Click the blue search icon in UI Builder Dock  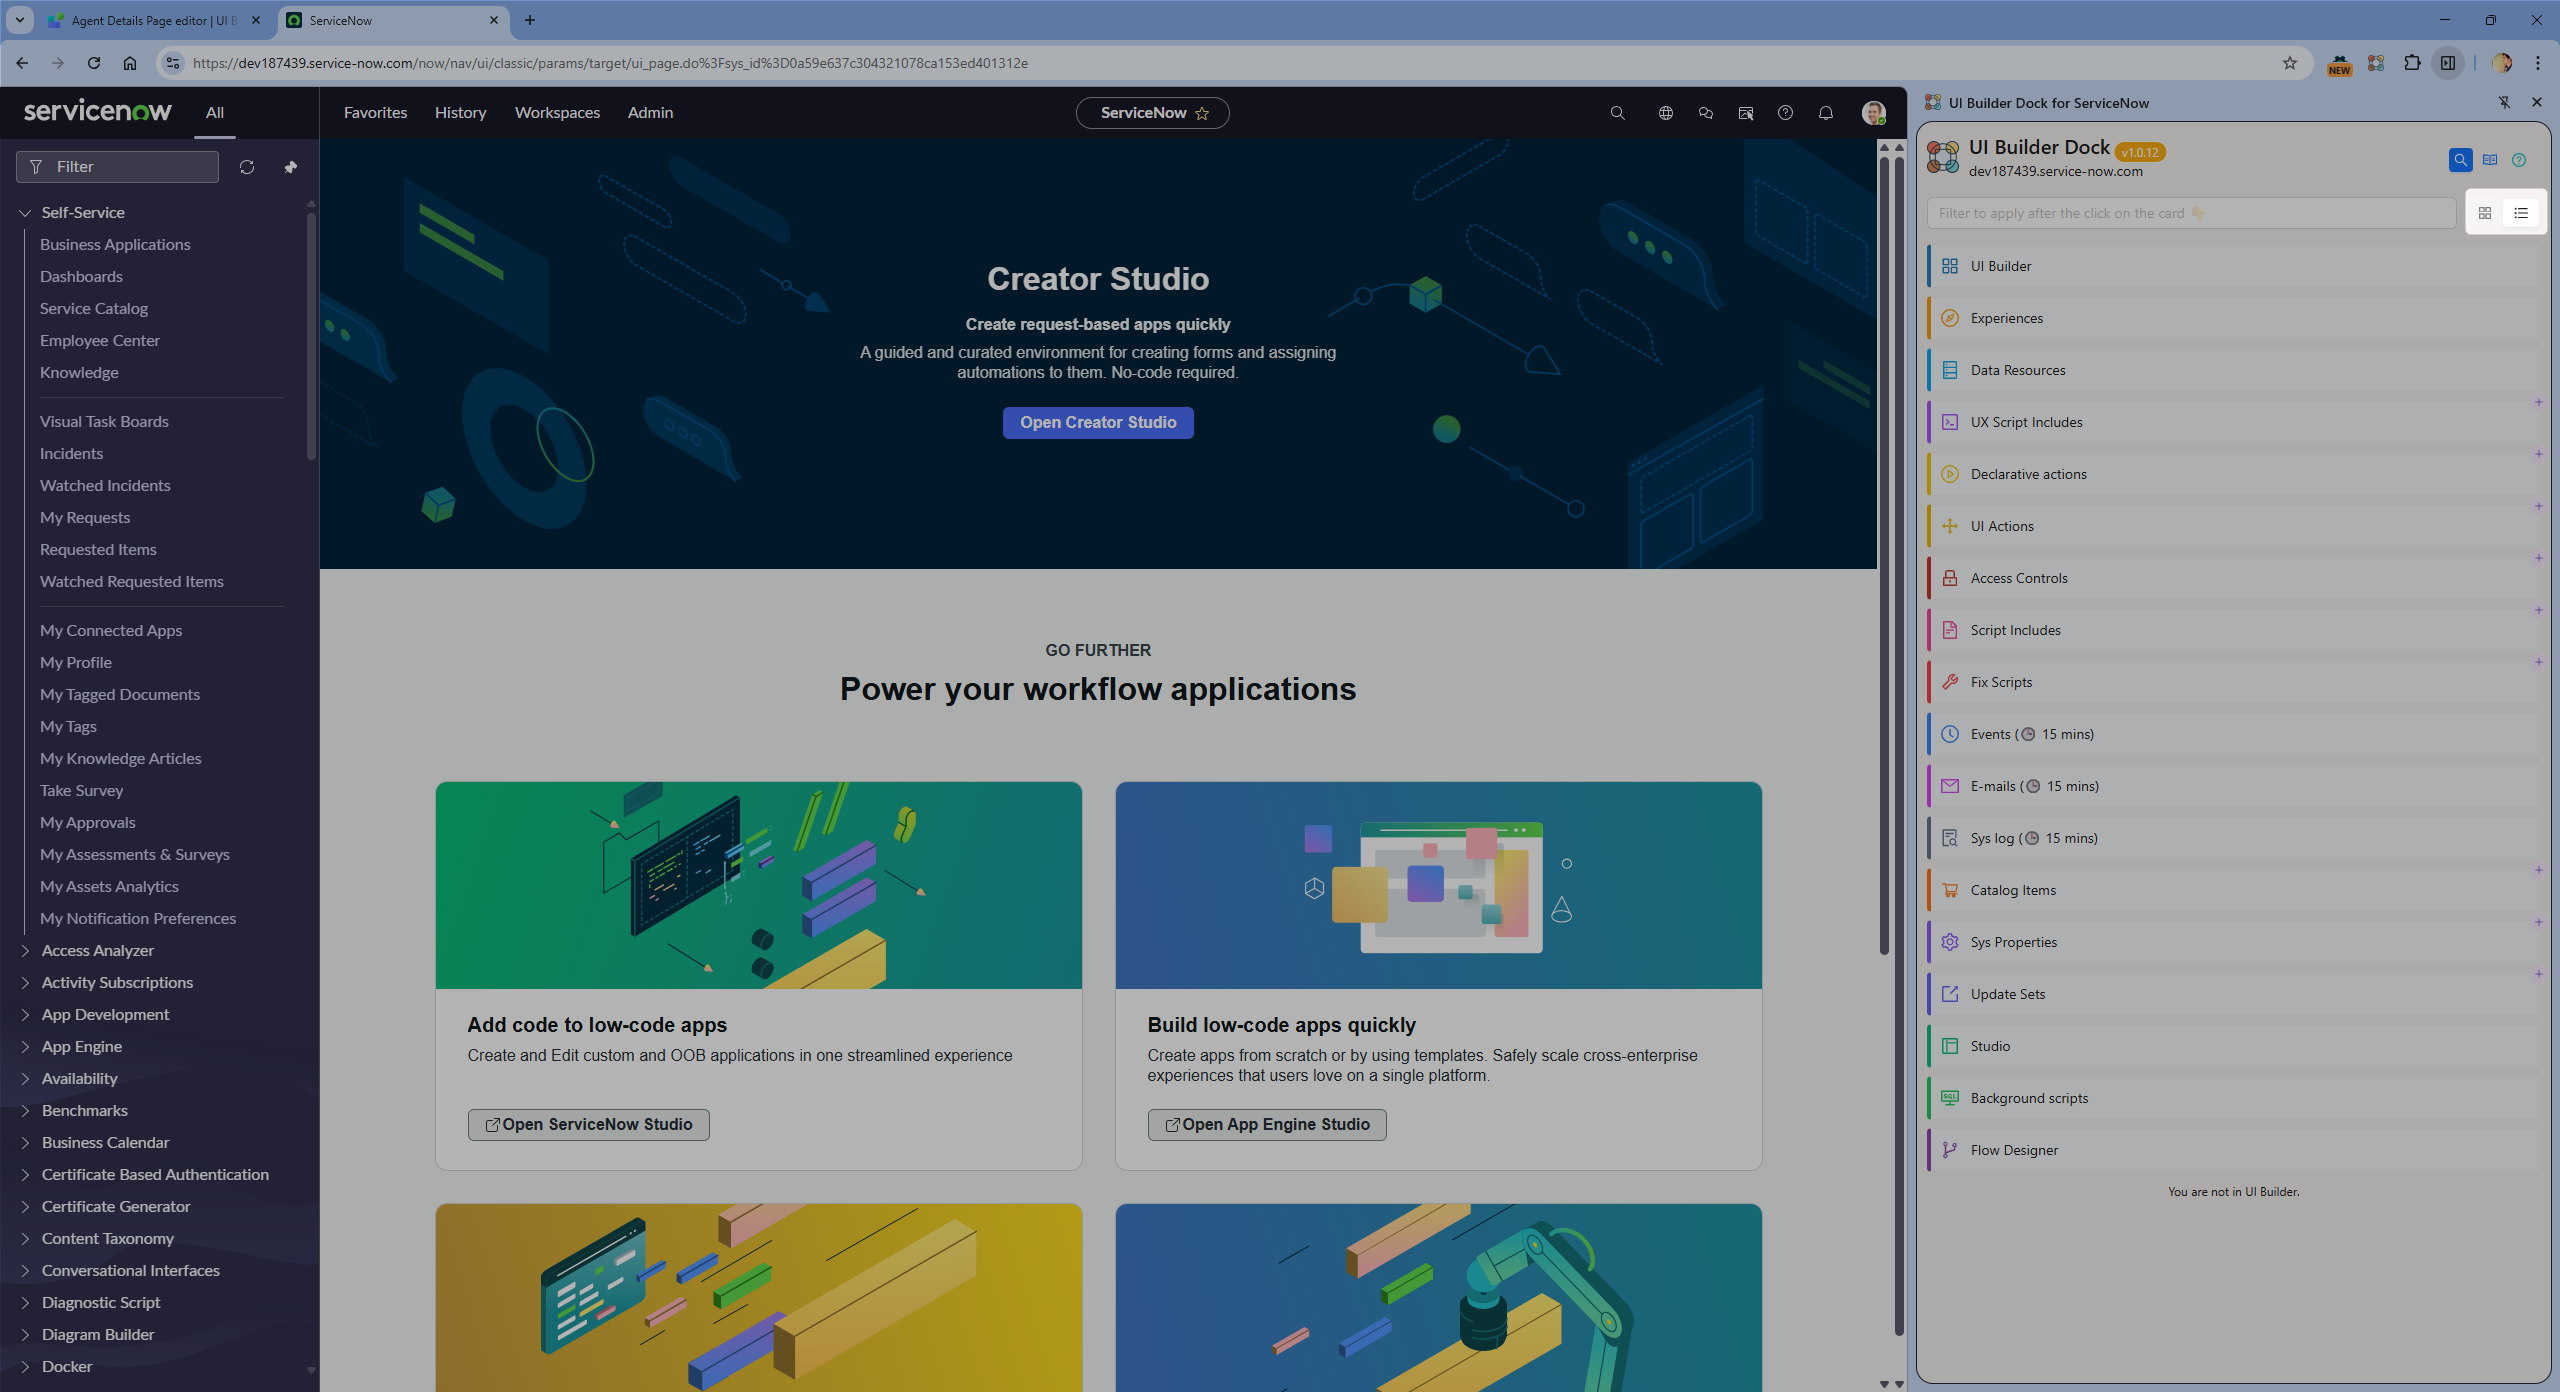2461,160
